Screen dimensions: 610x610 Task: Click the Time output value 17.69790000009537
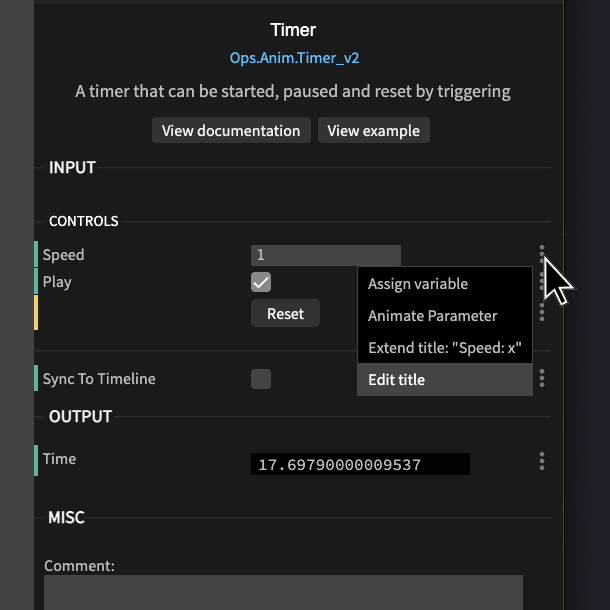coord(360,464)
